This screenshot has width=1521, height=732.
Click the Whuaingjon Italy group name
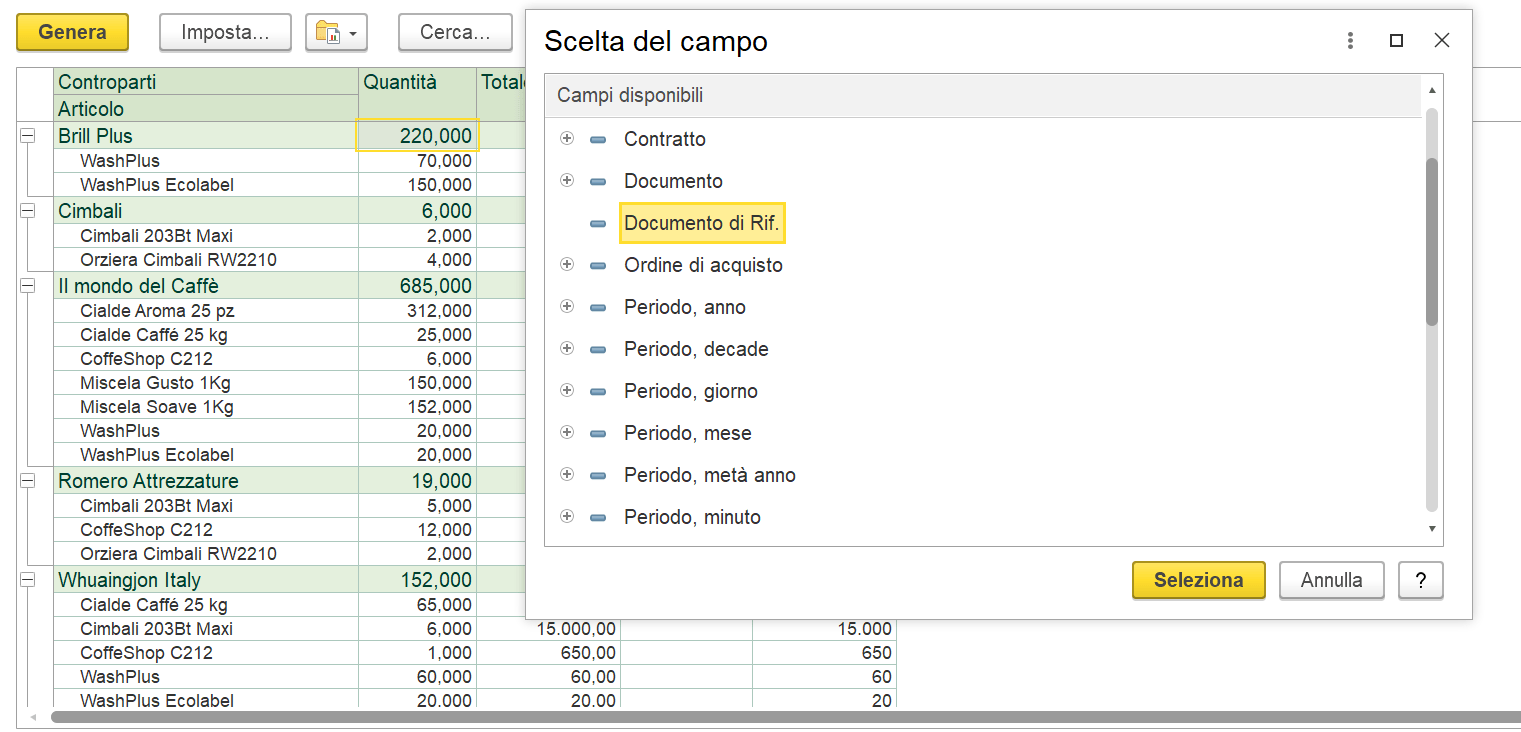(x=130, y=580)
